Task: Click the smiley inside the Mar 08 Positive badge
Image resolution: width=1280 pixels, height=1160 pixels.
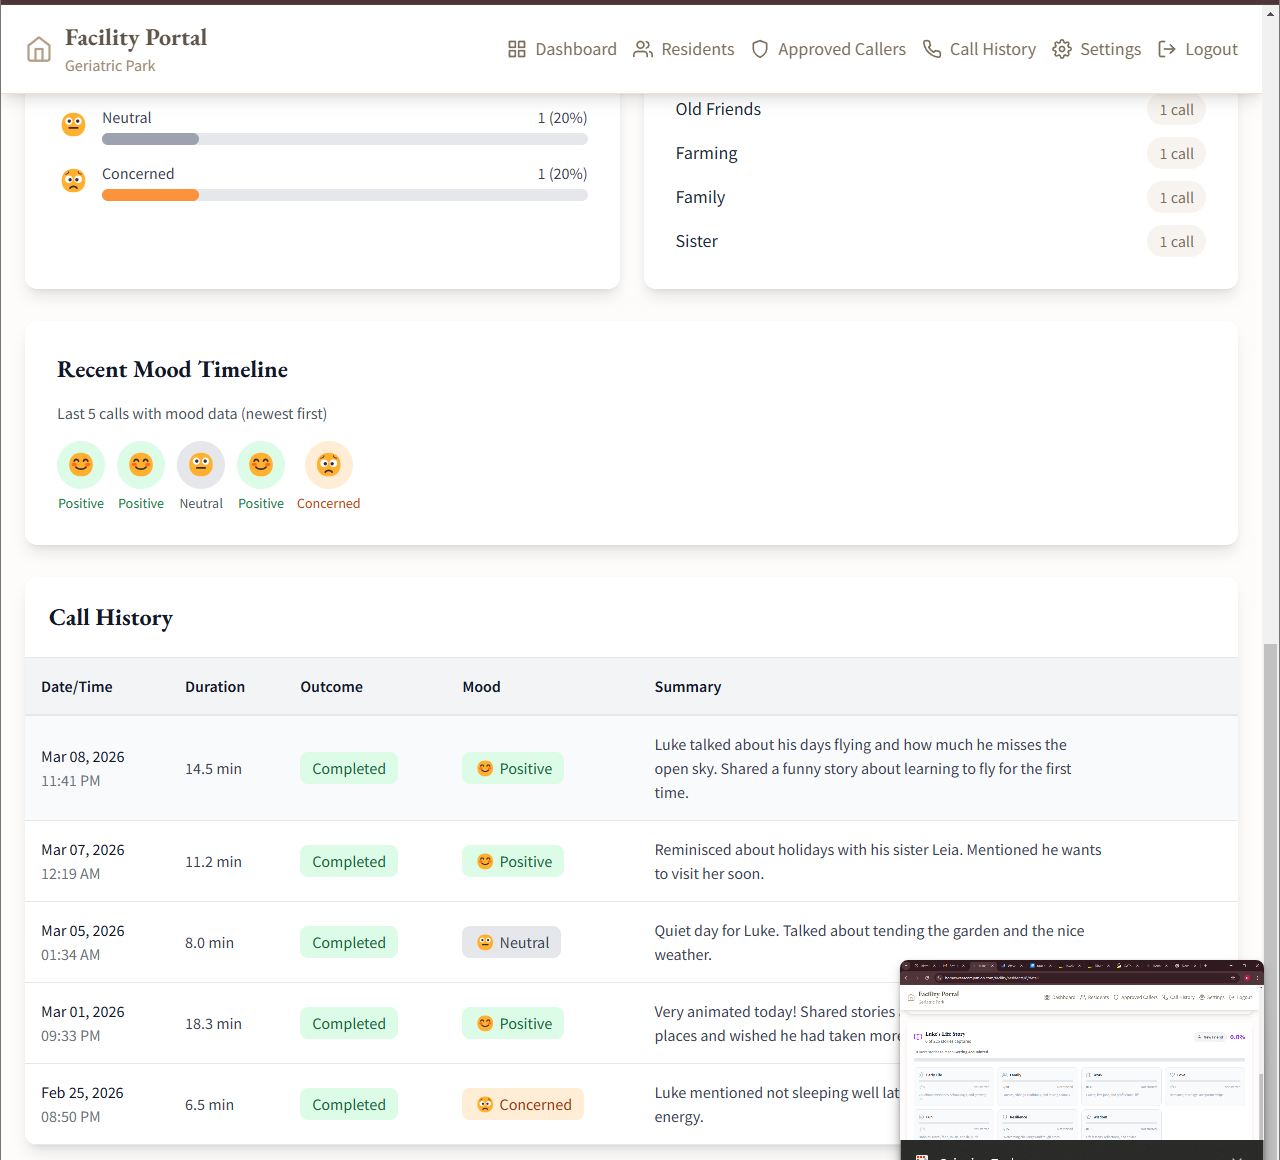Action: point(484,768)
